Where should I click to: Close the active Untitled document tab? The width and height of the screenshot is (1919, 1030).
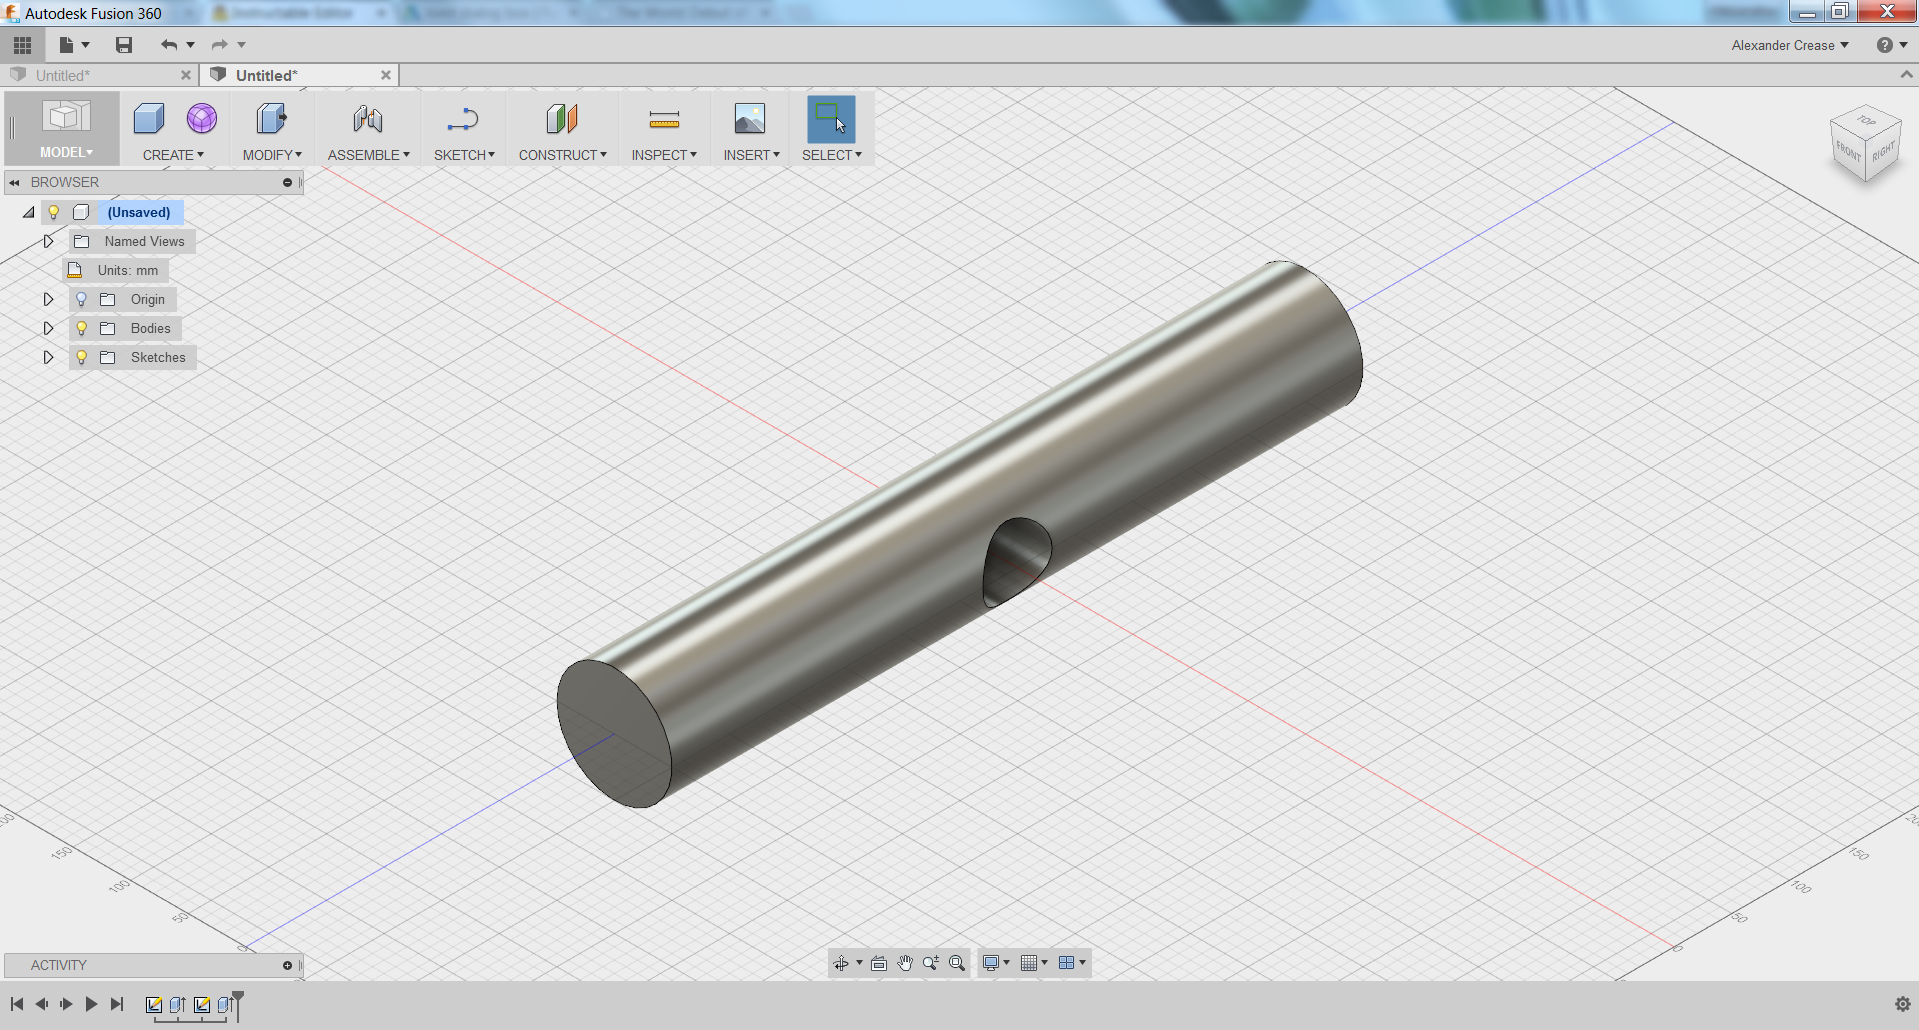click(386, 75)
